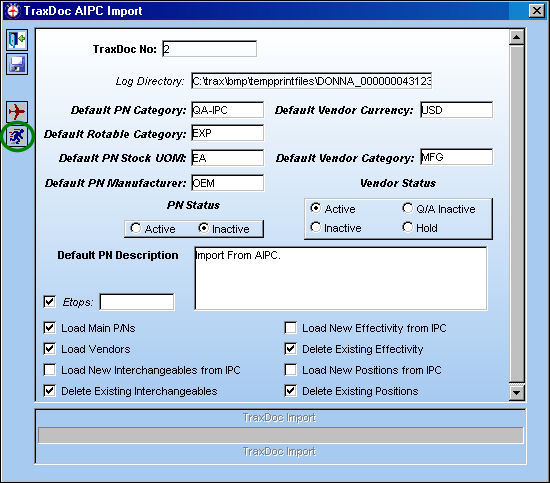Click the Default Vendor Category field
The image size is (550, 483).
coord(456,157)
